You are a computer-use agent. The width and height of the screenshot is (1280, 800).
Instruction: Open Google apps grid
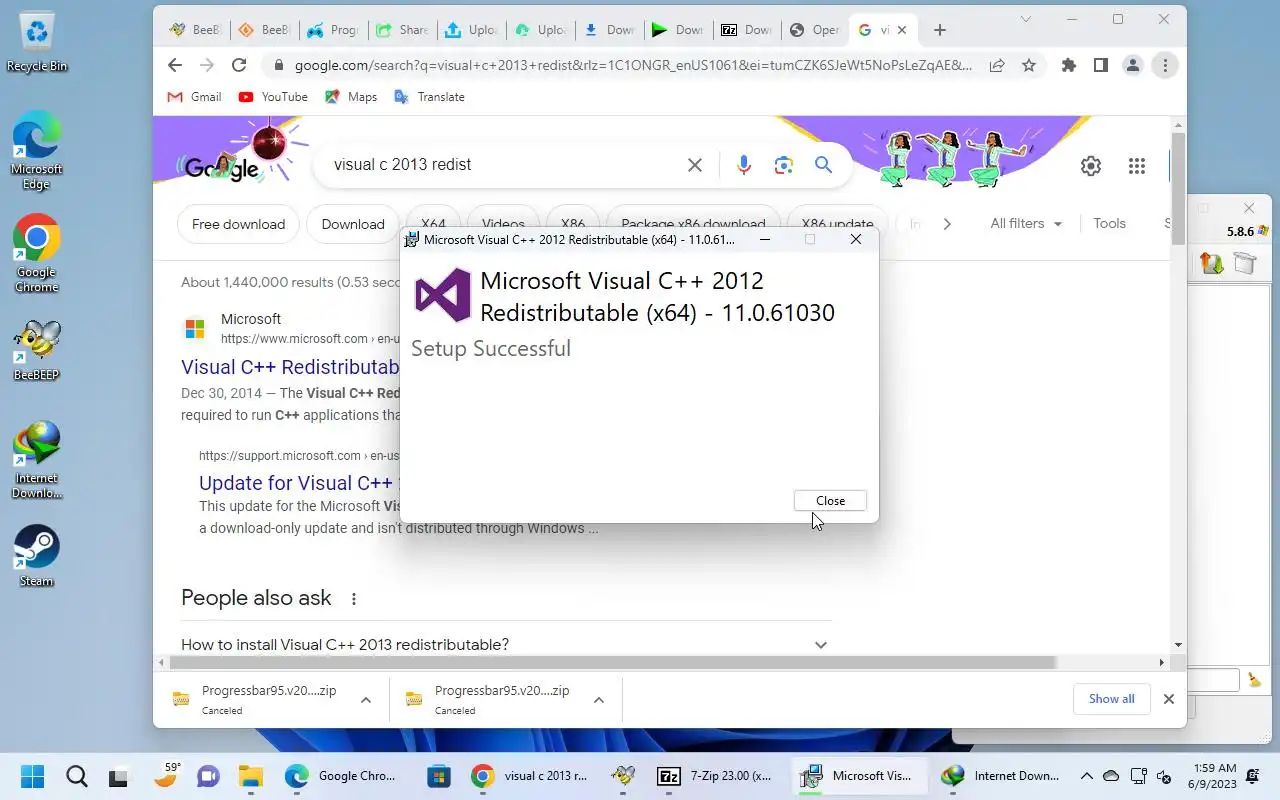click(x=1137, y=166)
